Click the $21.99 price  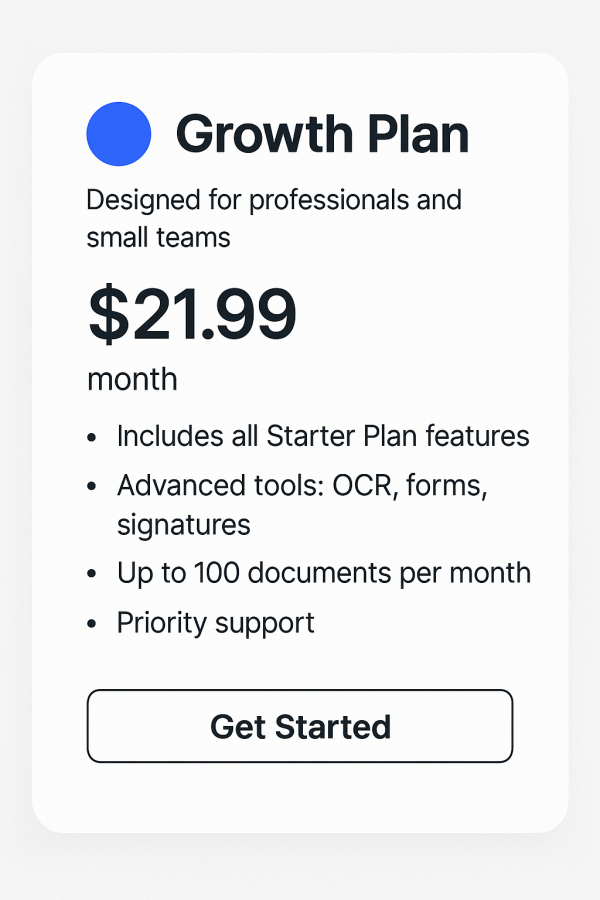click(192, 314)
